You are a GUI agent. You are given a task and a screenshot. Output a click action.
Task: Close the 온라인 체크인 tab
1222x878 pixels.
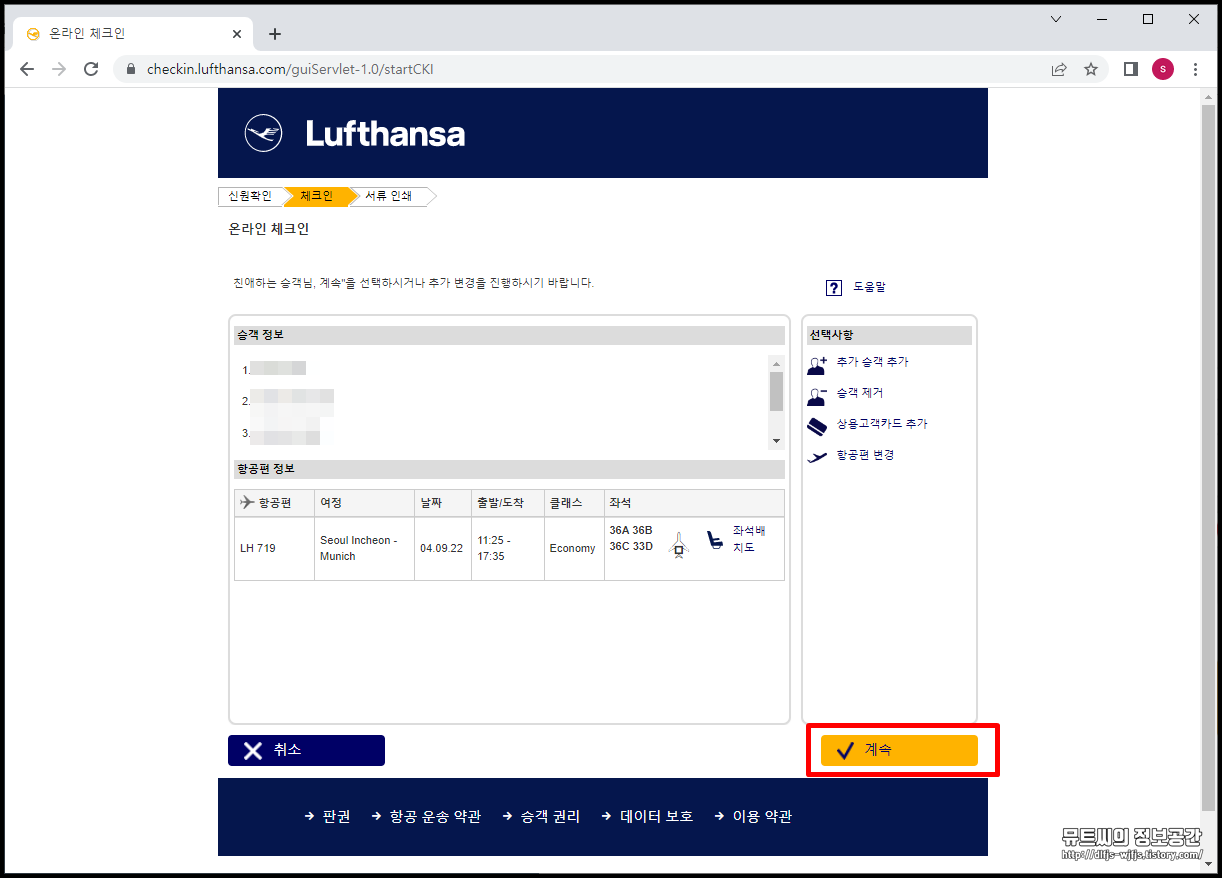pos(237,34)
